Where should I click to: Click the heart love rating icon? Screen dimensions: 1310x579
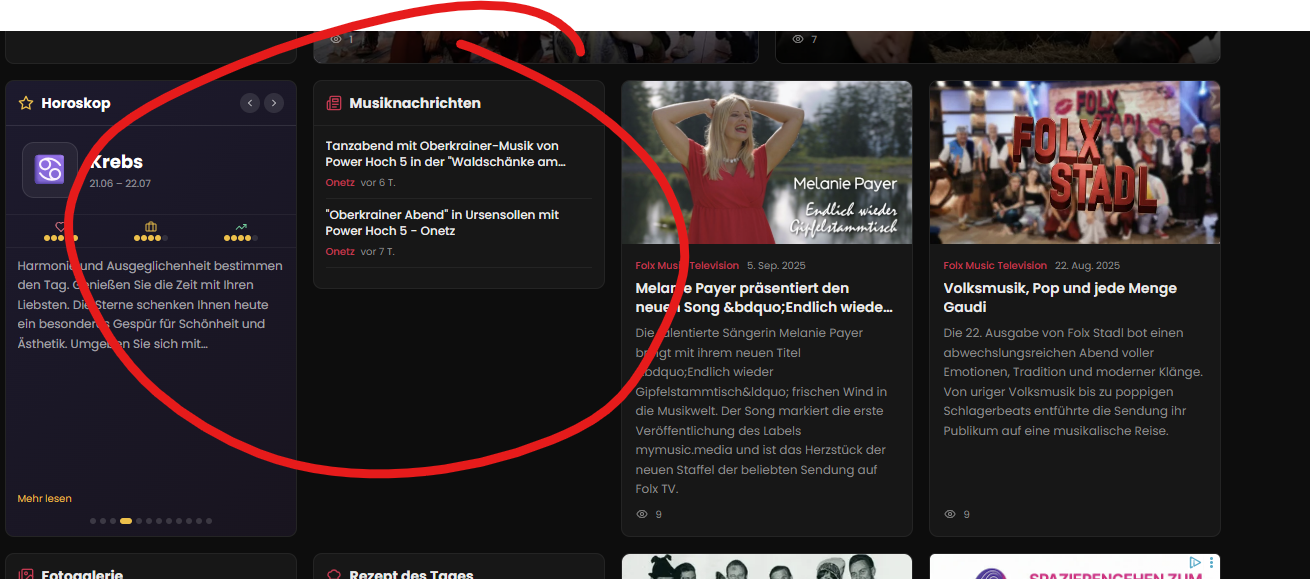click(60, 227)
